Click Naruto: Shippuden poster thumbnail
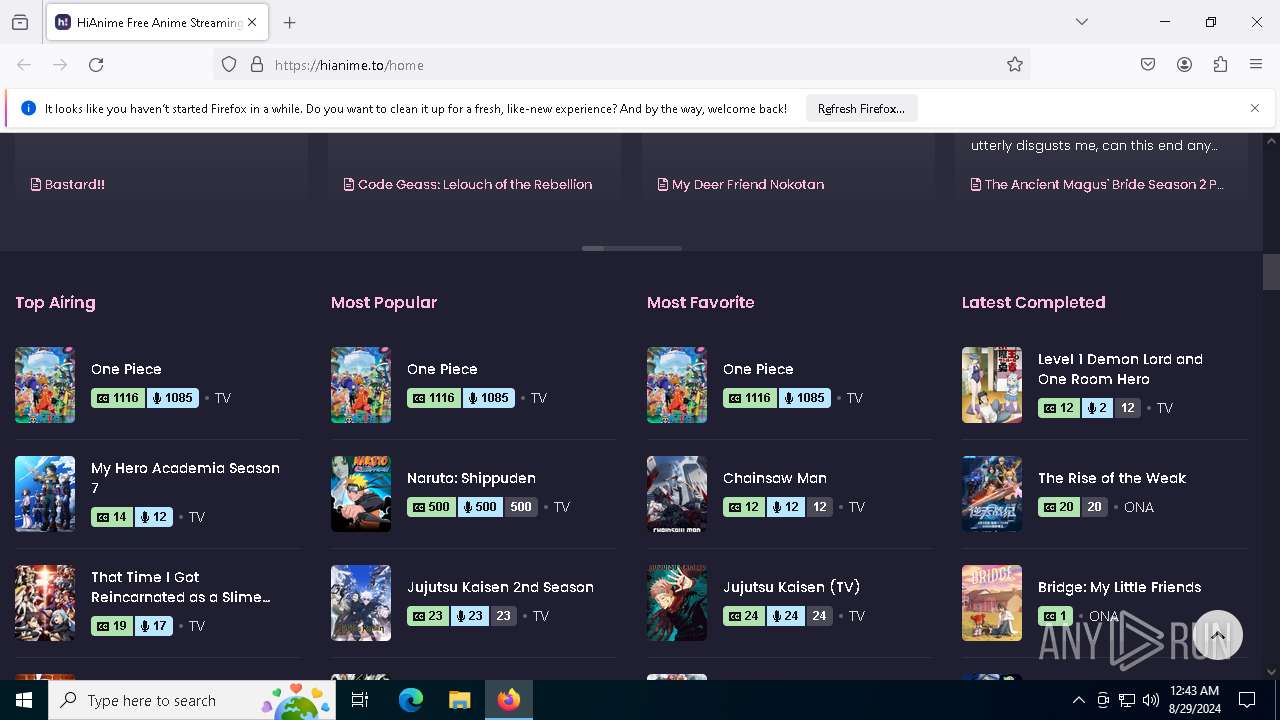Screen dimensions: 1280x720 click(361, 494)
